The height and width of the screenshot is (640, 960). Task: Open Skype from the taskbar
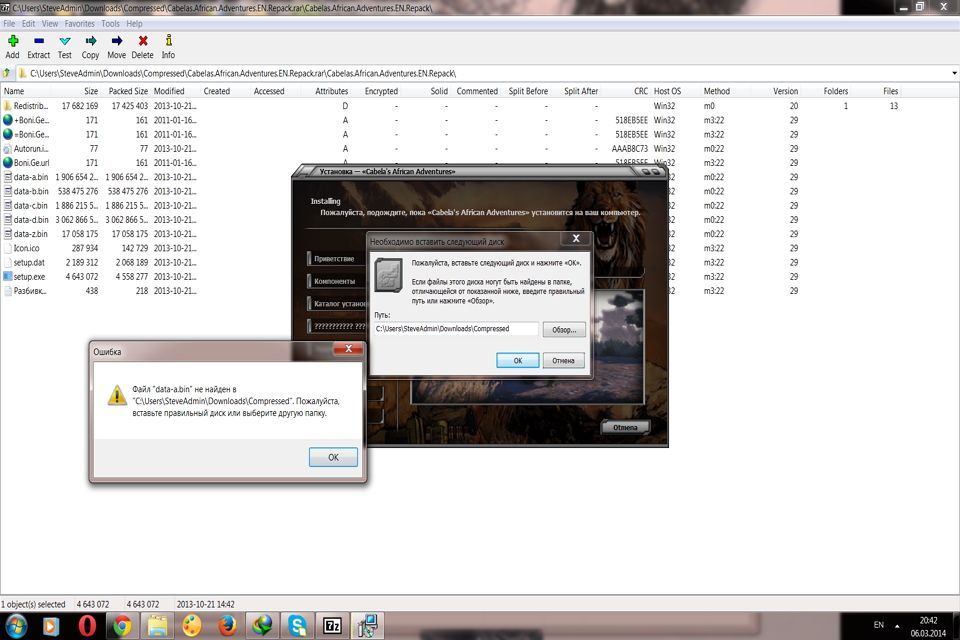click(x=298, y=626)
